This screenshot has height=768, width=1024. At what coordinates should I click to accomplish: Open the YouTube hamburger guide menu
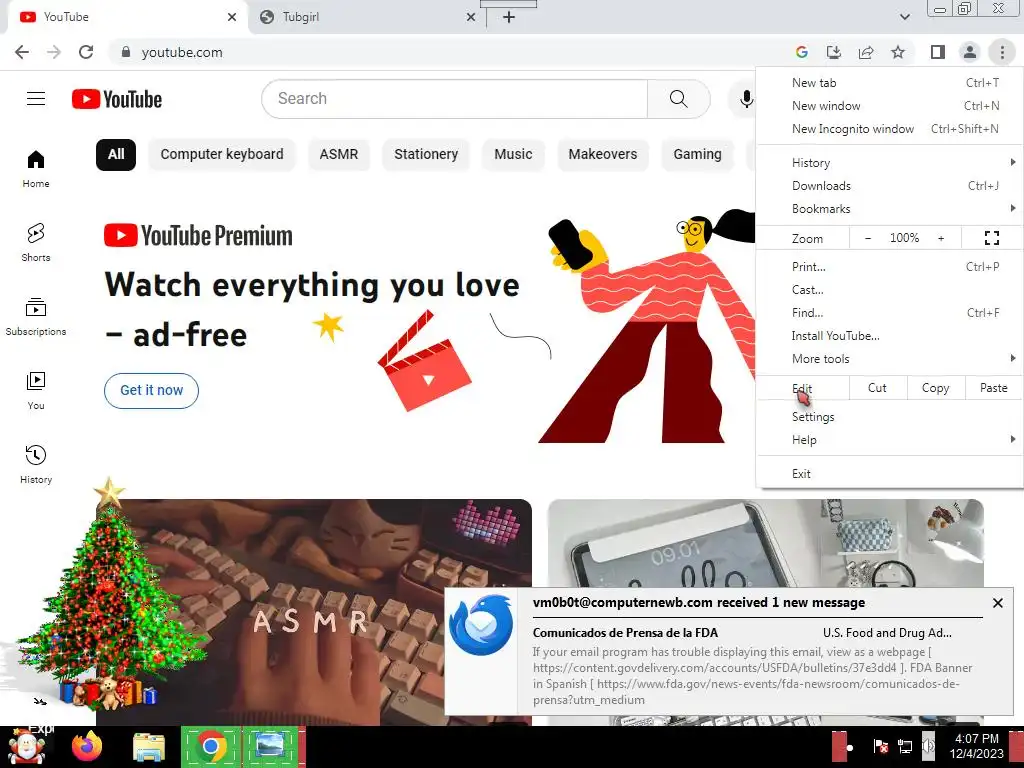tap(36, 99)
